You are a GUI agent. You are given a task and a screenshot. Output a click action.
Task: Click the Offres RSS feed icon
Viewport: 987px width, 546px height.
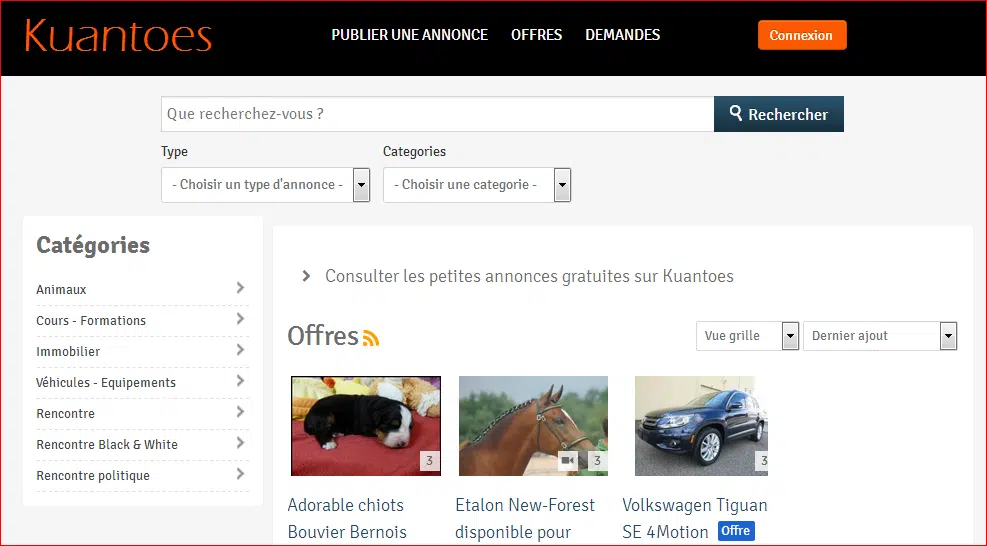coord(371,338)
